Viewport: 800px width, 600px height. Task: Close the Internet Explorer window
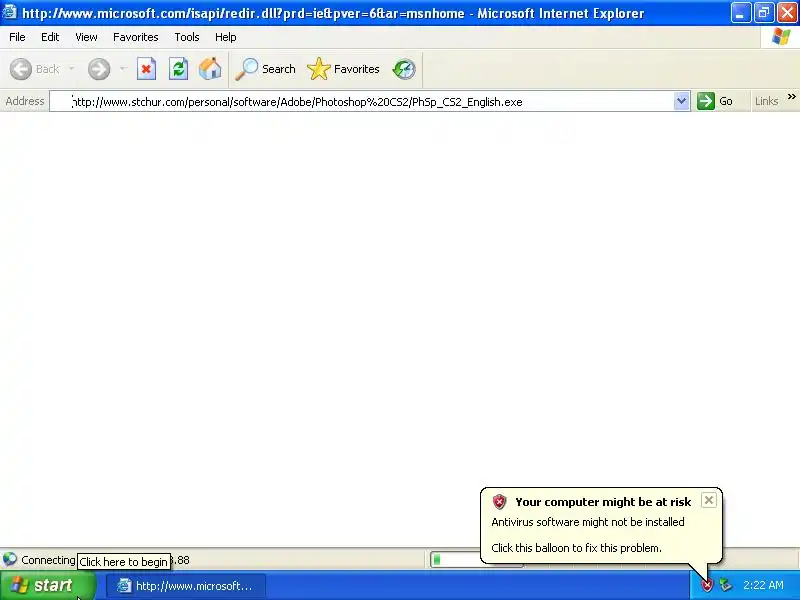[x=787, y=13]
